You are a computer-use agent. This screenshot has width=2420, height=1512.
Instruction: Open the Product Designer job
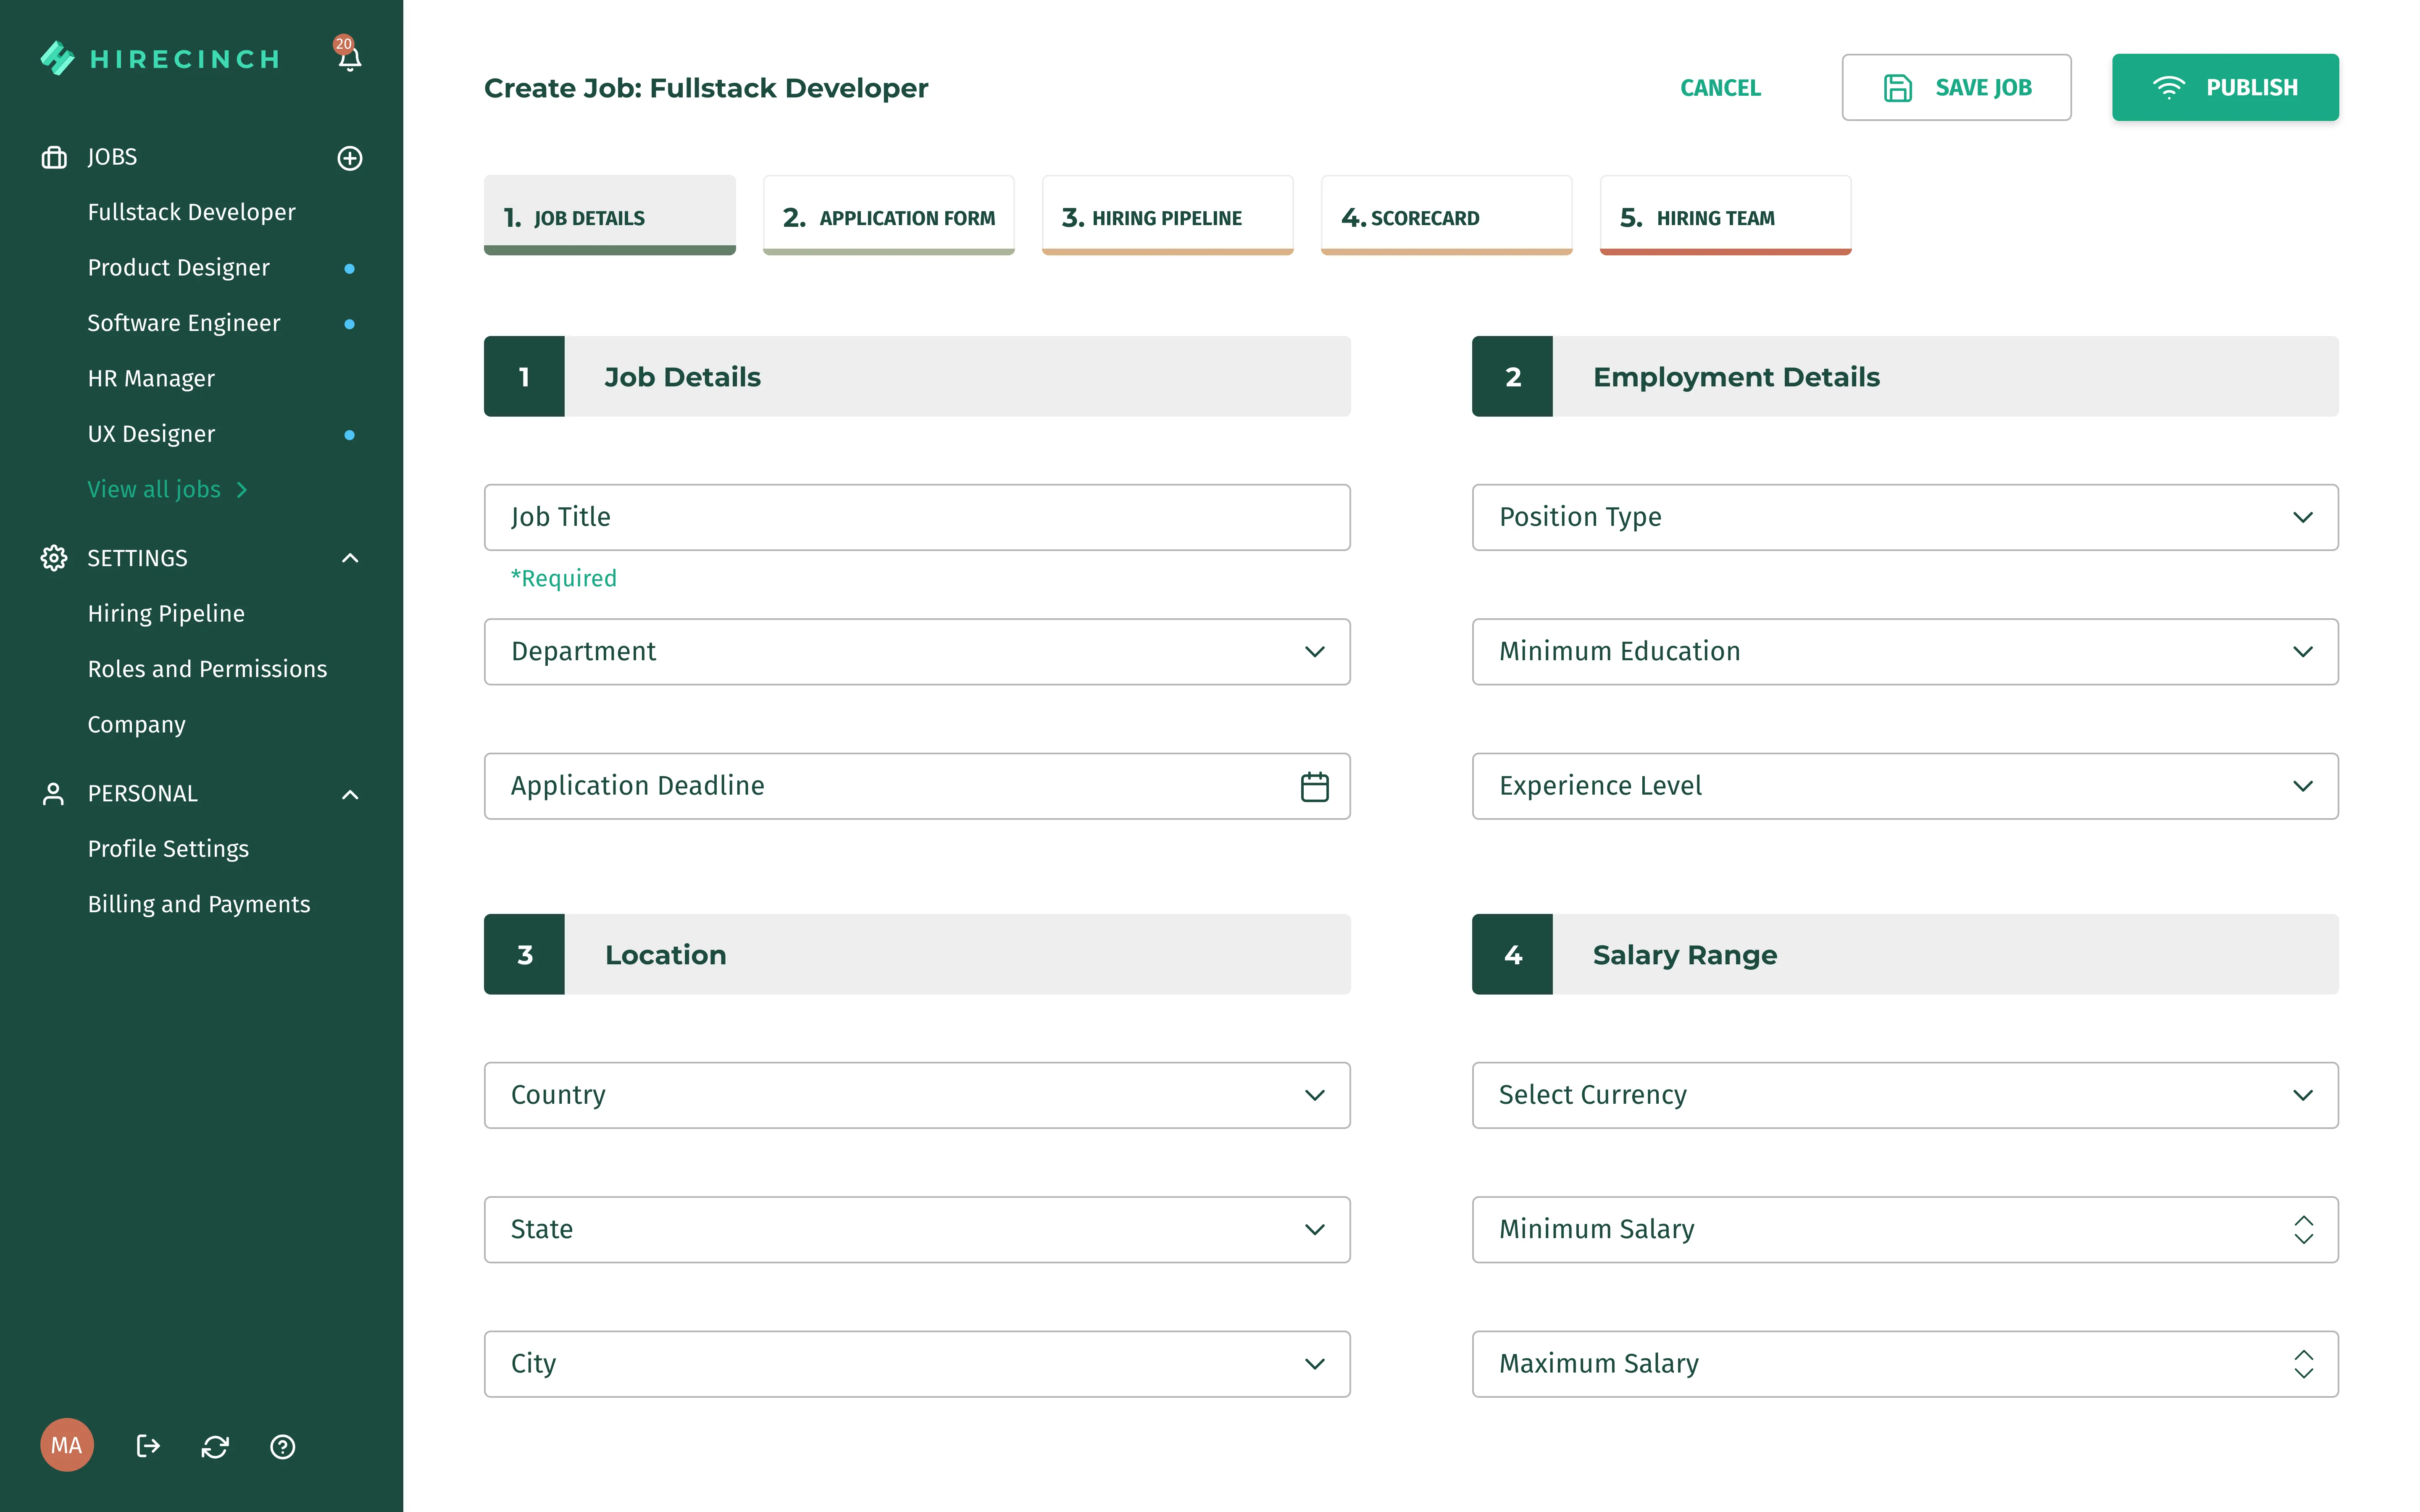point(179,268)
